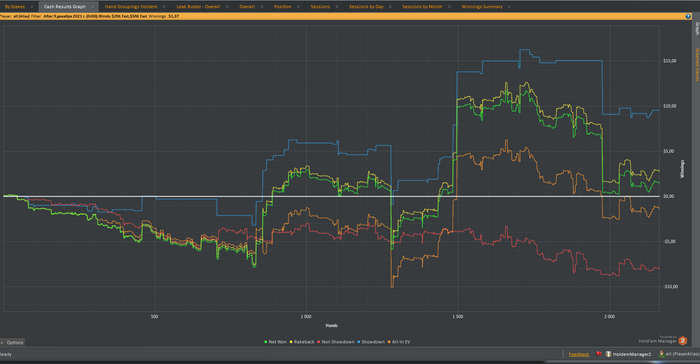Close the Sessions tab
This screenshot has width=700, height=364.
click(x=337, y=7)
